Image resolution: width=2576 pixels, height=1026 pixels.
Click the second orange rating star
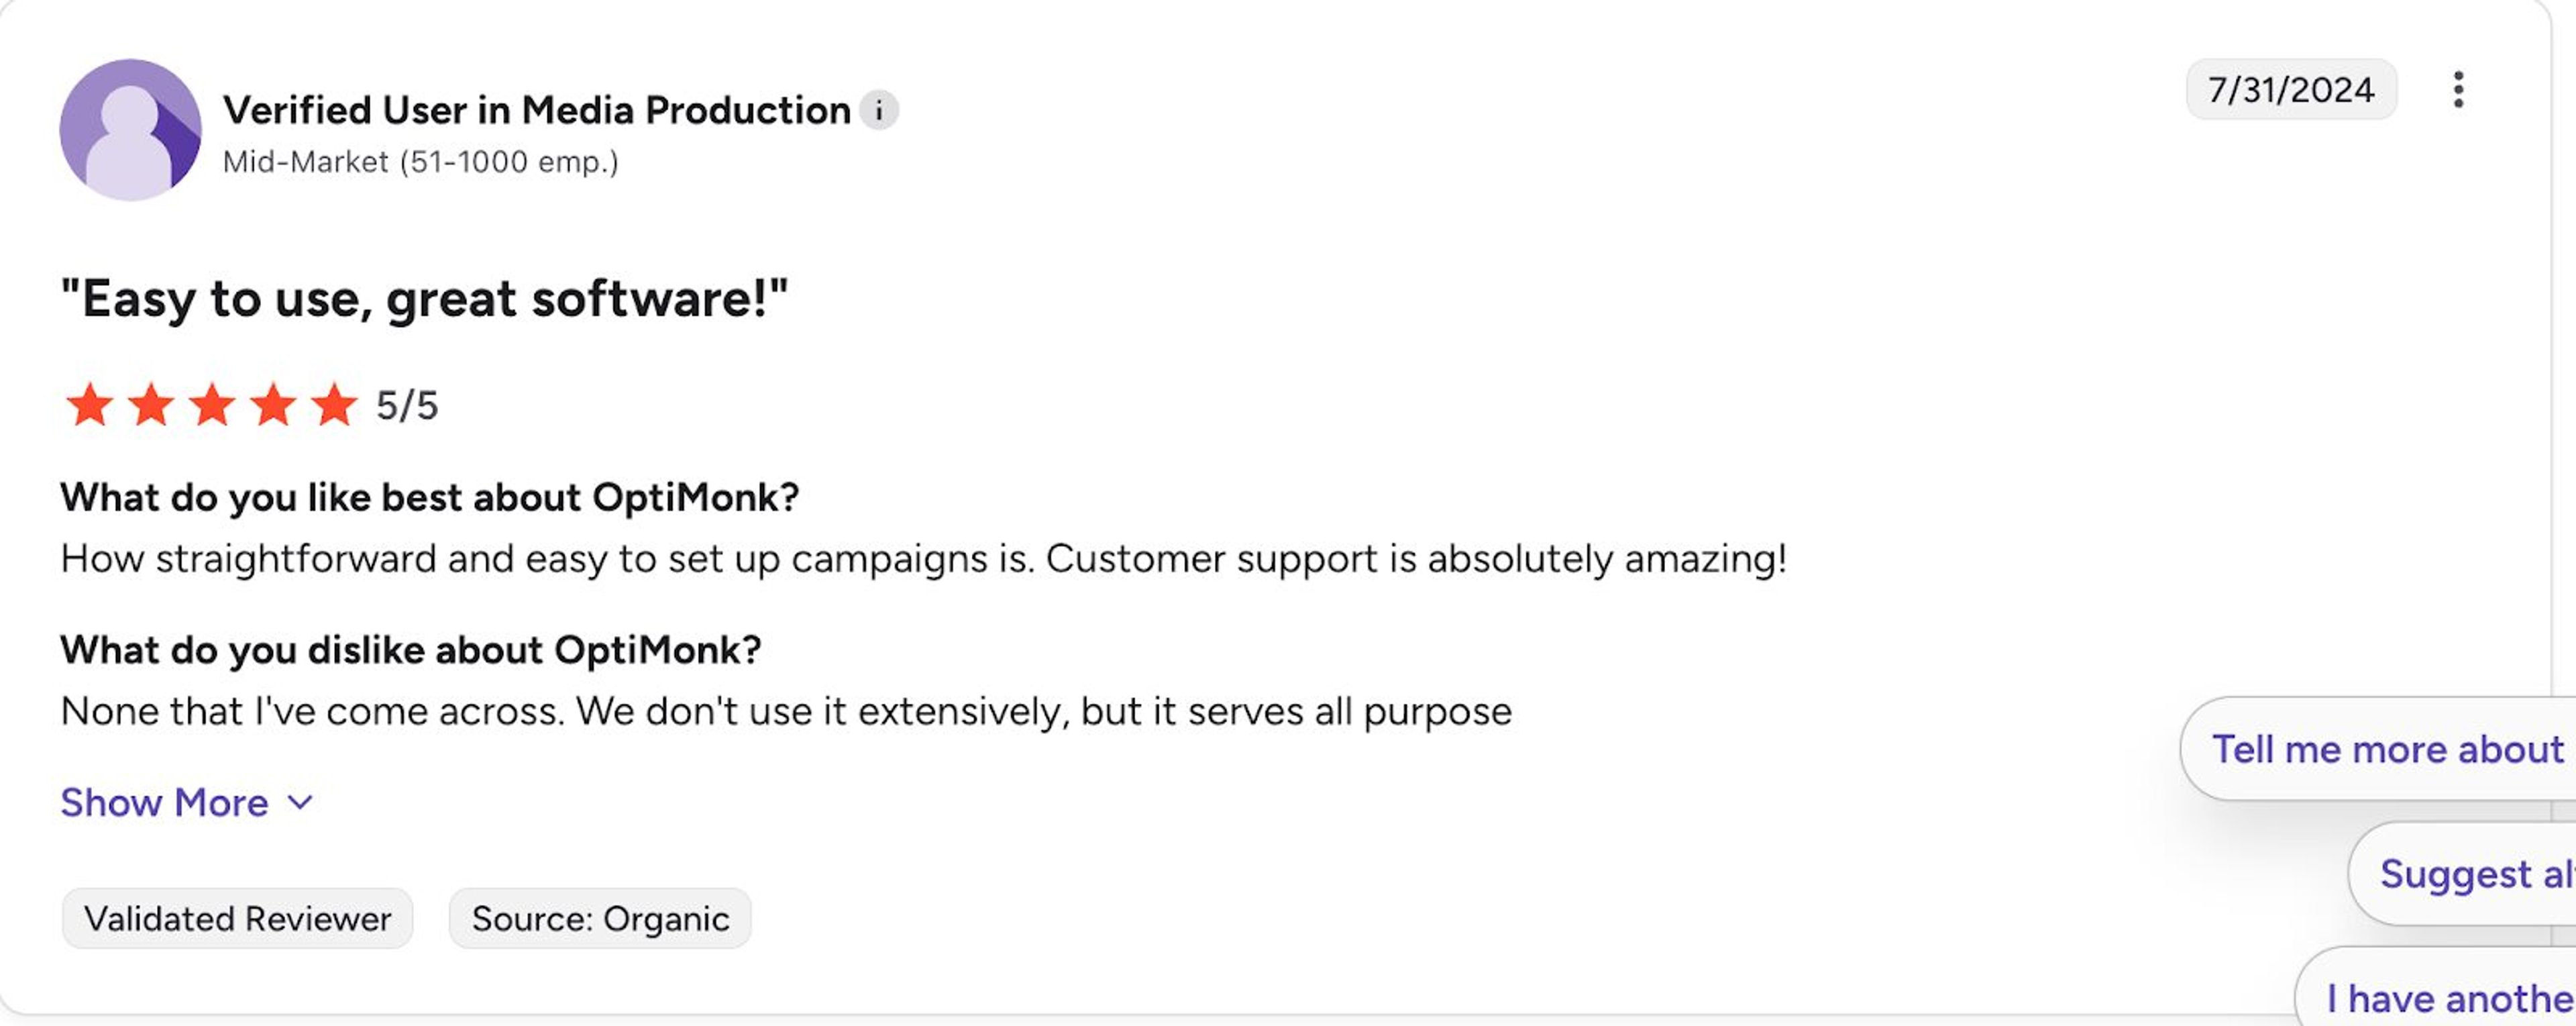coord(151,405)
